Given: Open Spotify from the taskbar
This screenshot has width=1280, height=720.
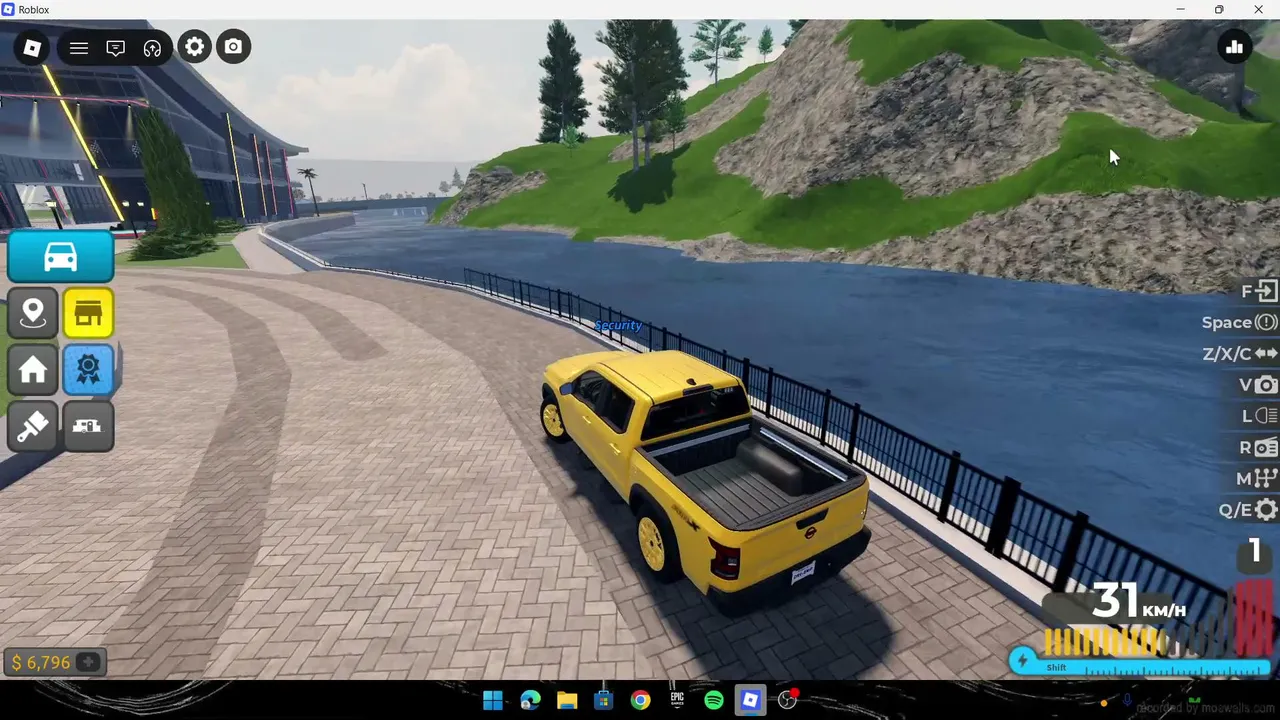Looking at the screenshot, I should point(714,700).
